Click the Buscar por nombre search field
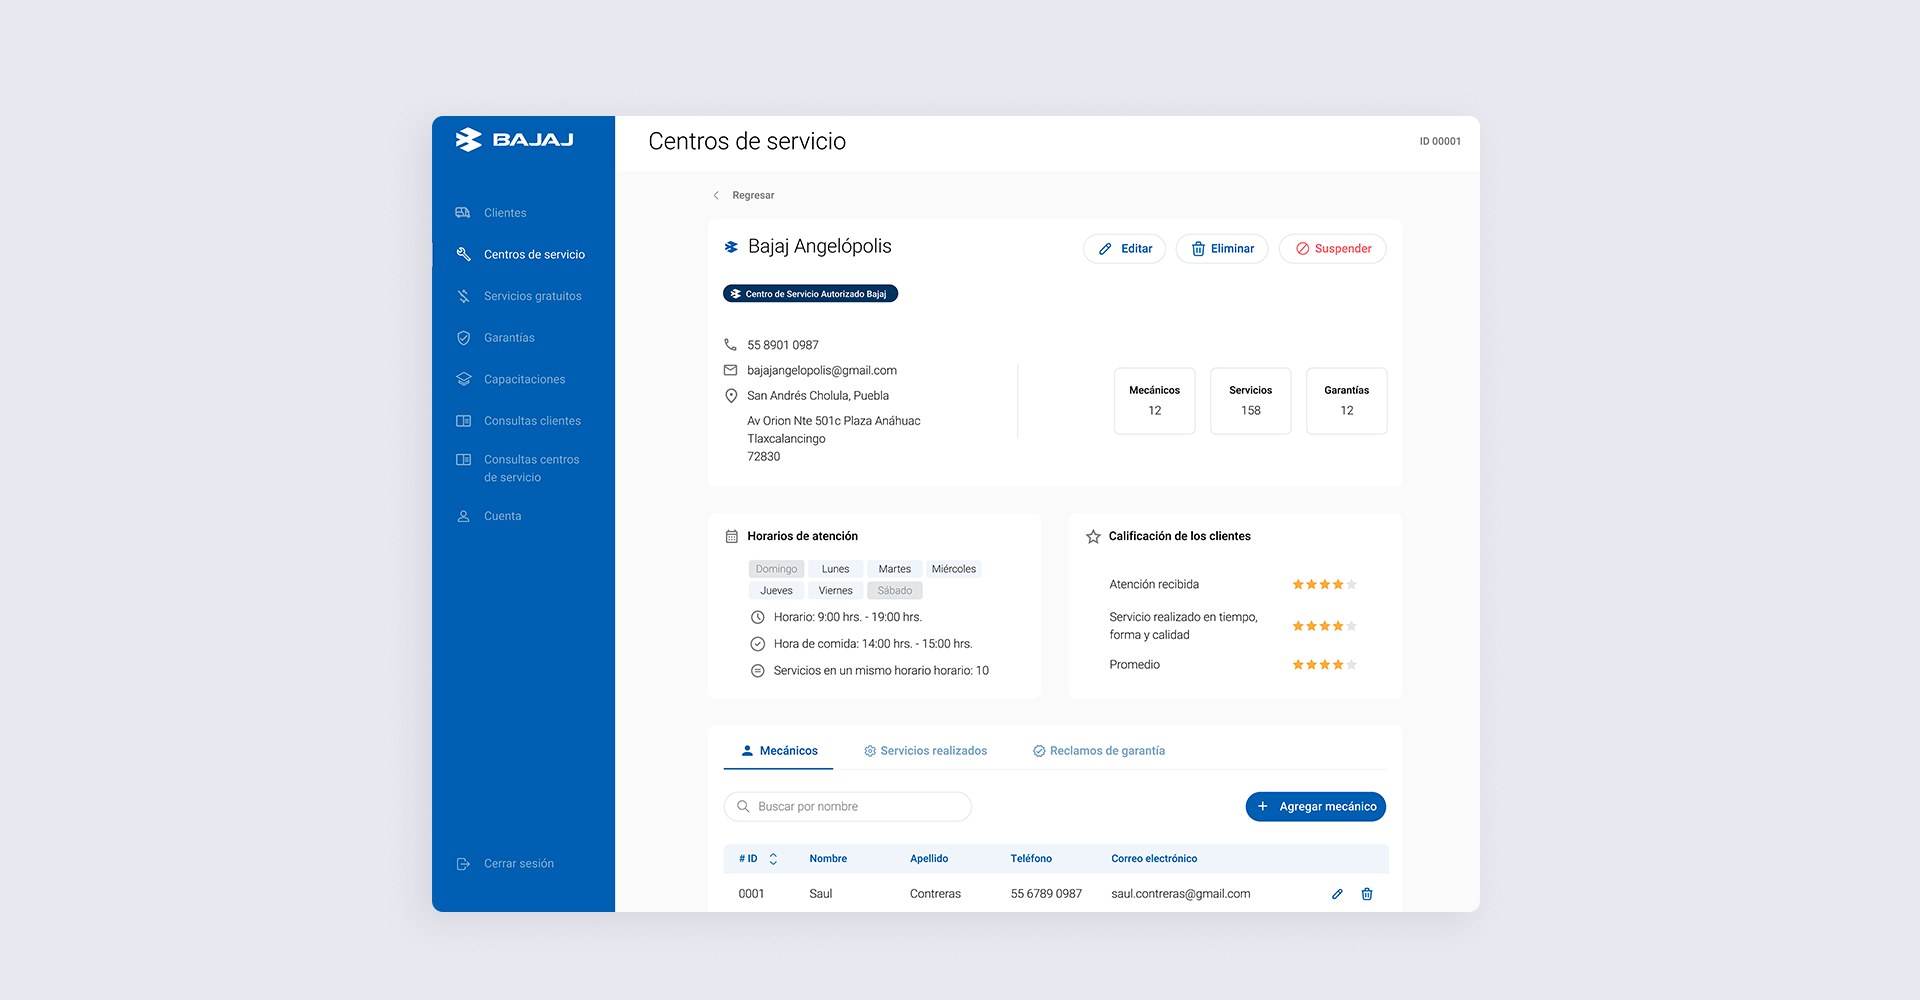The image size is (1920, 1000). click(848, 807)
